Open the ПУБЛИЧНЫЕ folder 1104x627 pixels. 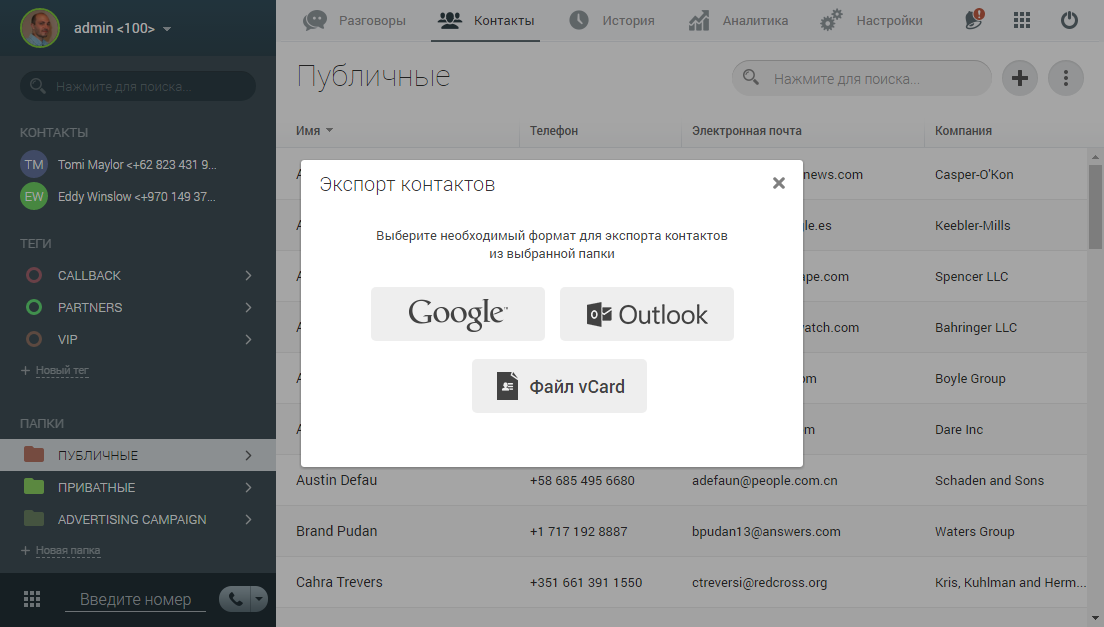(x=98, y=455)
